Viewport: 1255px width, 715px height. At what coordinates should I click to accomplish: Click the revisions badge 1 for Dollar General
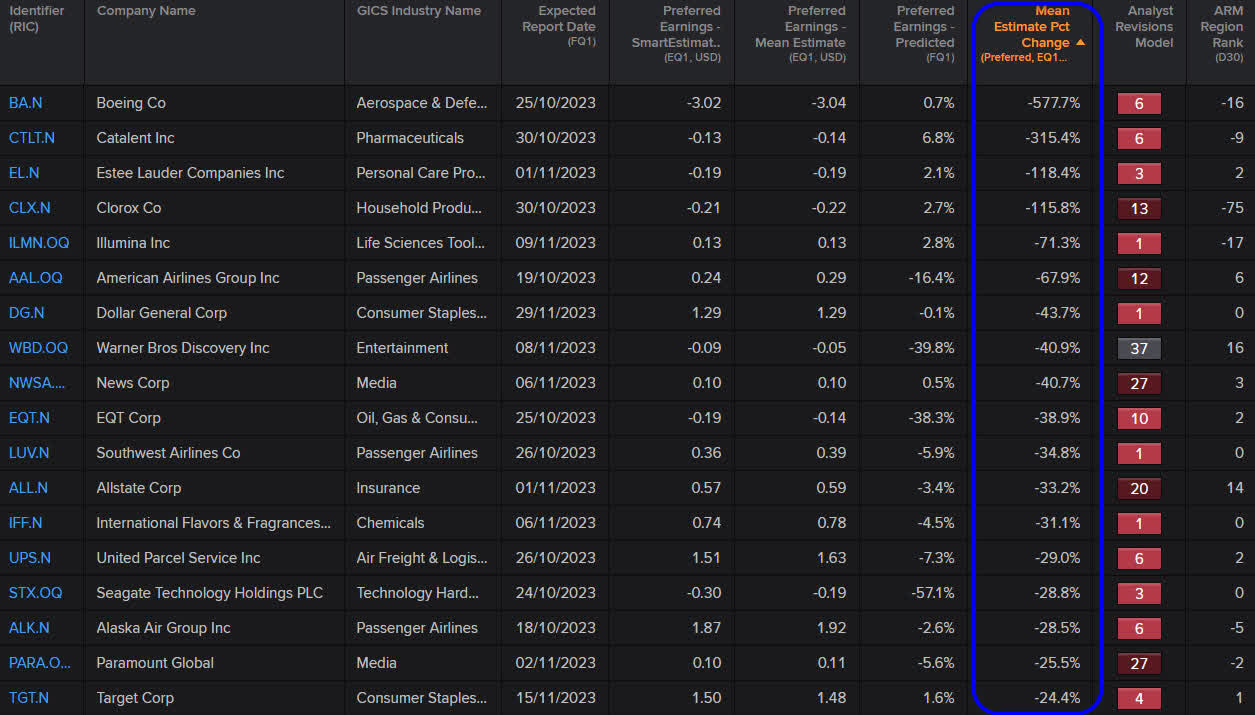pyautogui.click(x=1139, y=313)
